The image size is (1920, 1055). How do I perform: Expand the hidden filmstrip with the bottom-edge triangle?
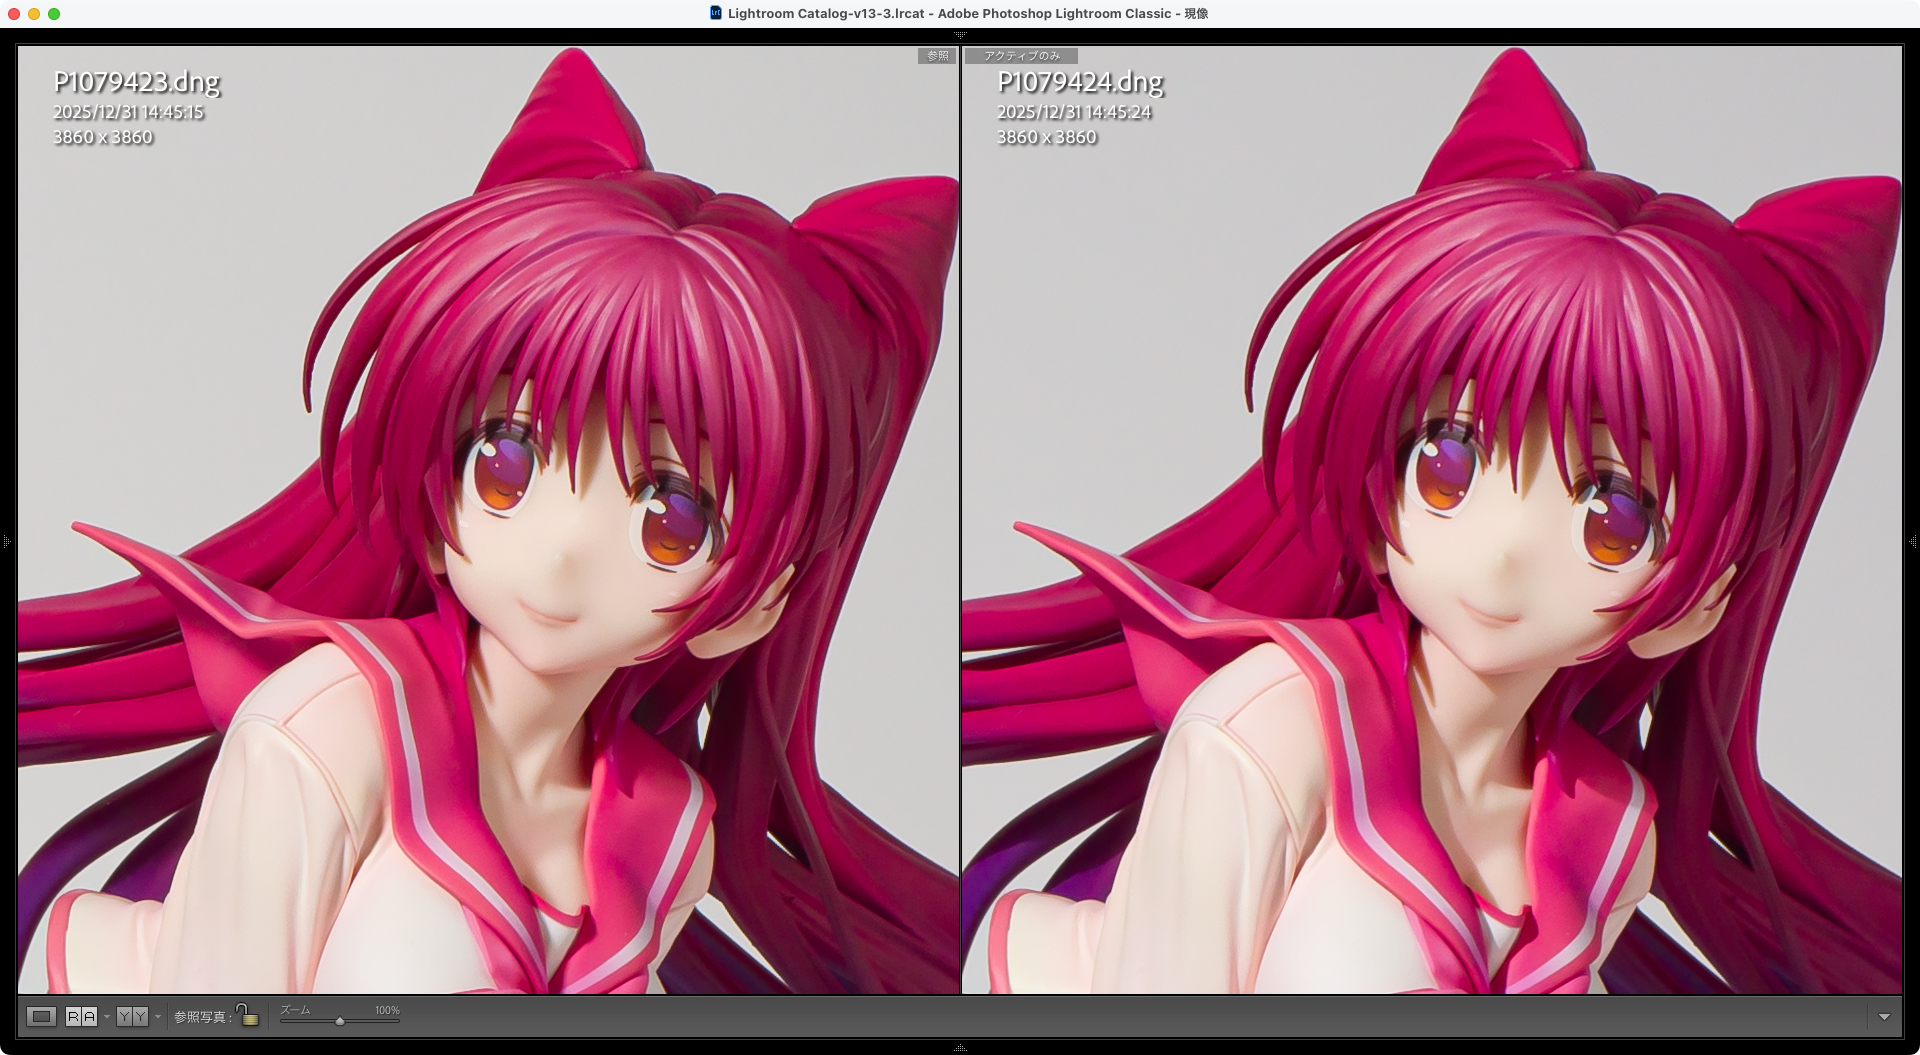pyautogui.click(x=960, y=1049)
